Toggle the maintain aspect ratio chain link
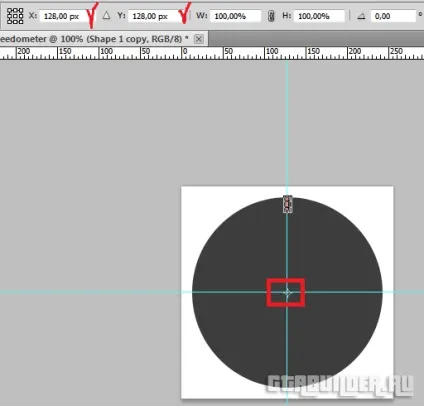424x406 pixels. [x=271, y=16]
